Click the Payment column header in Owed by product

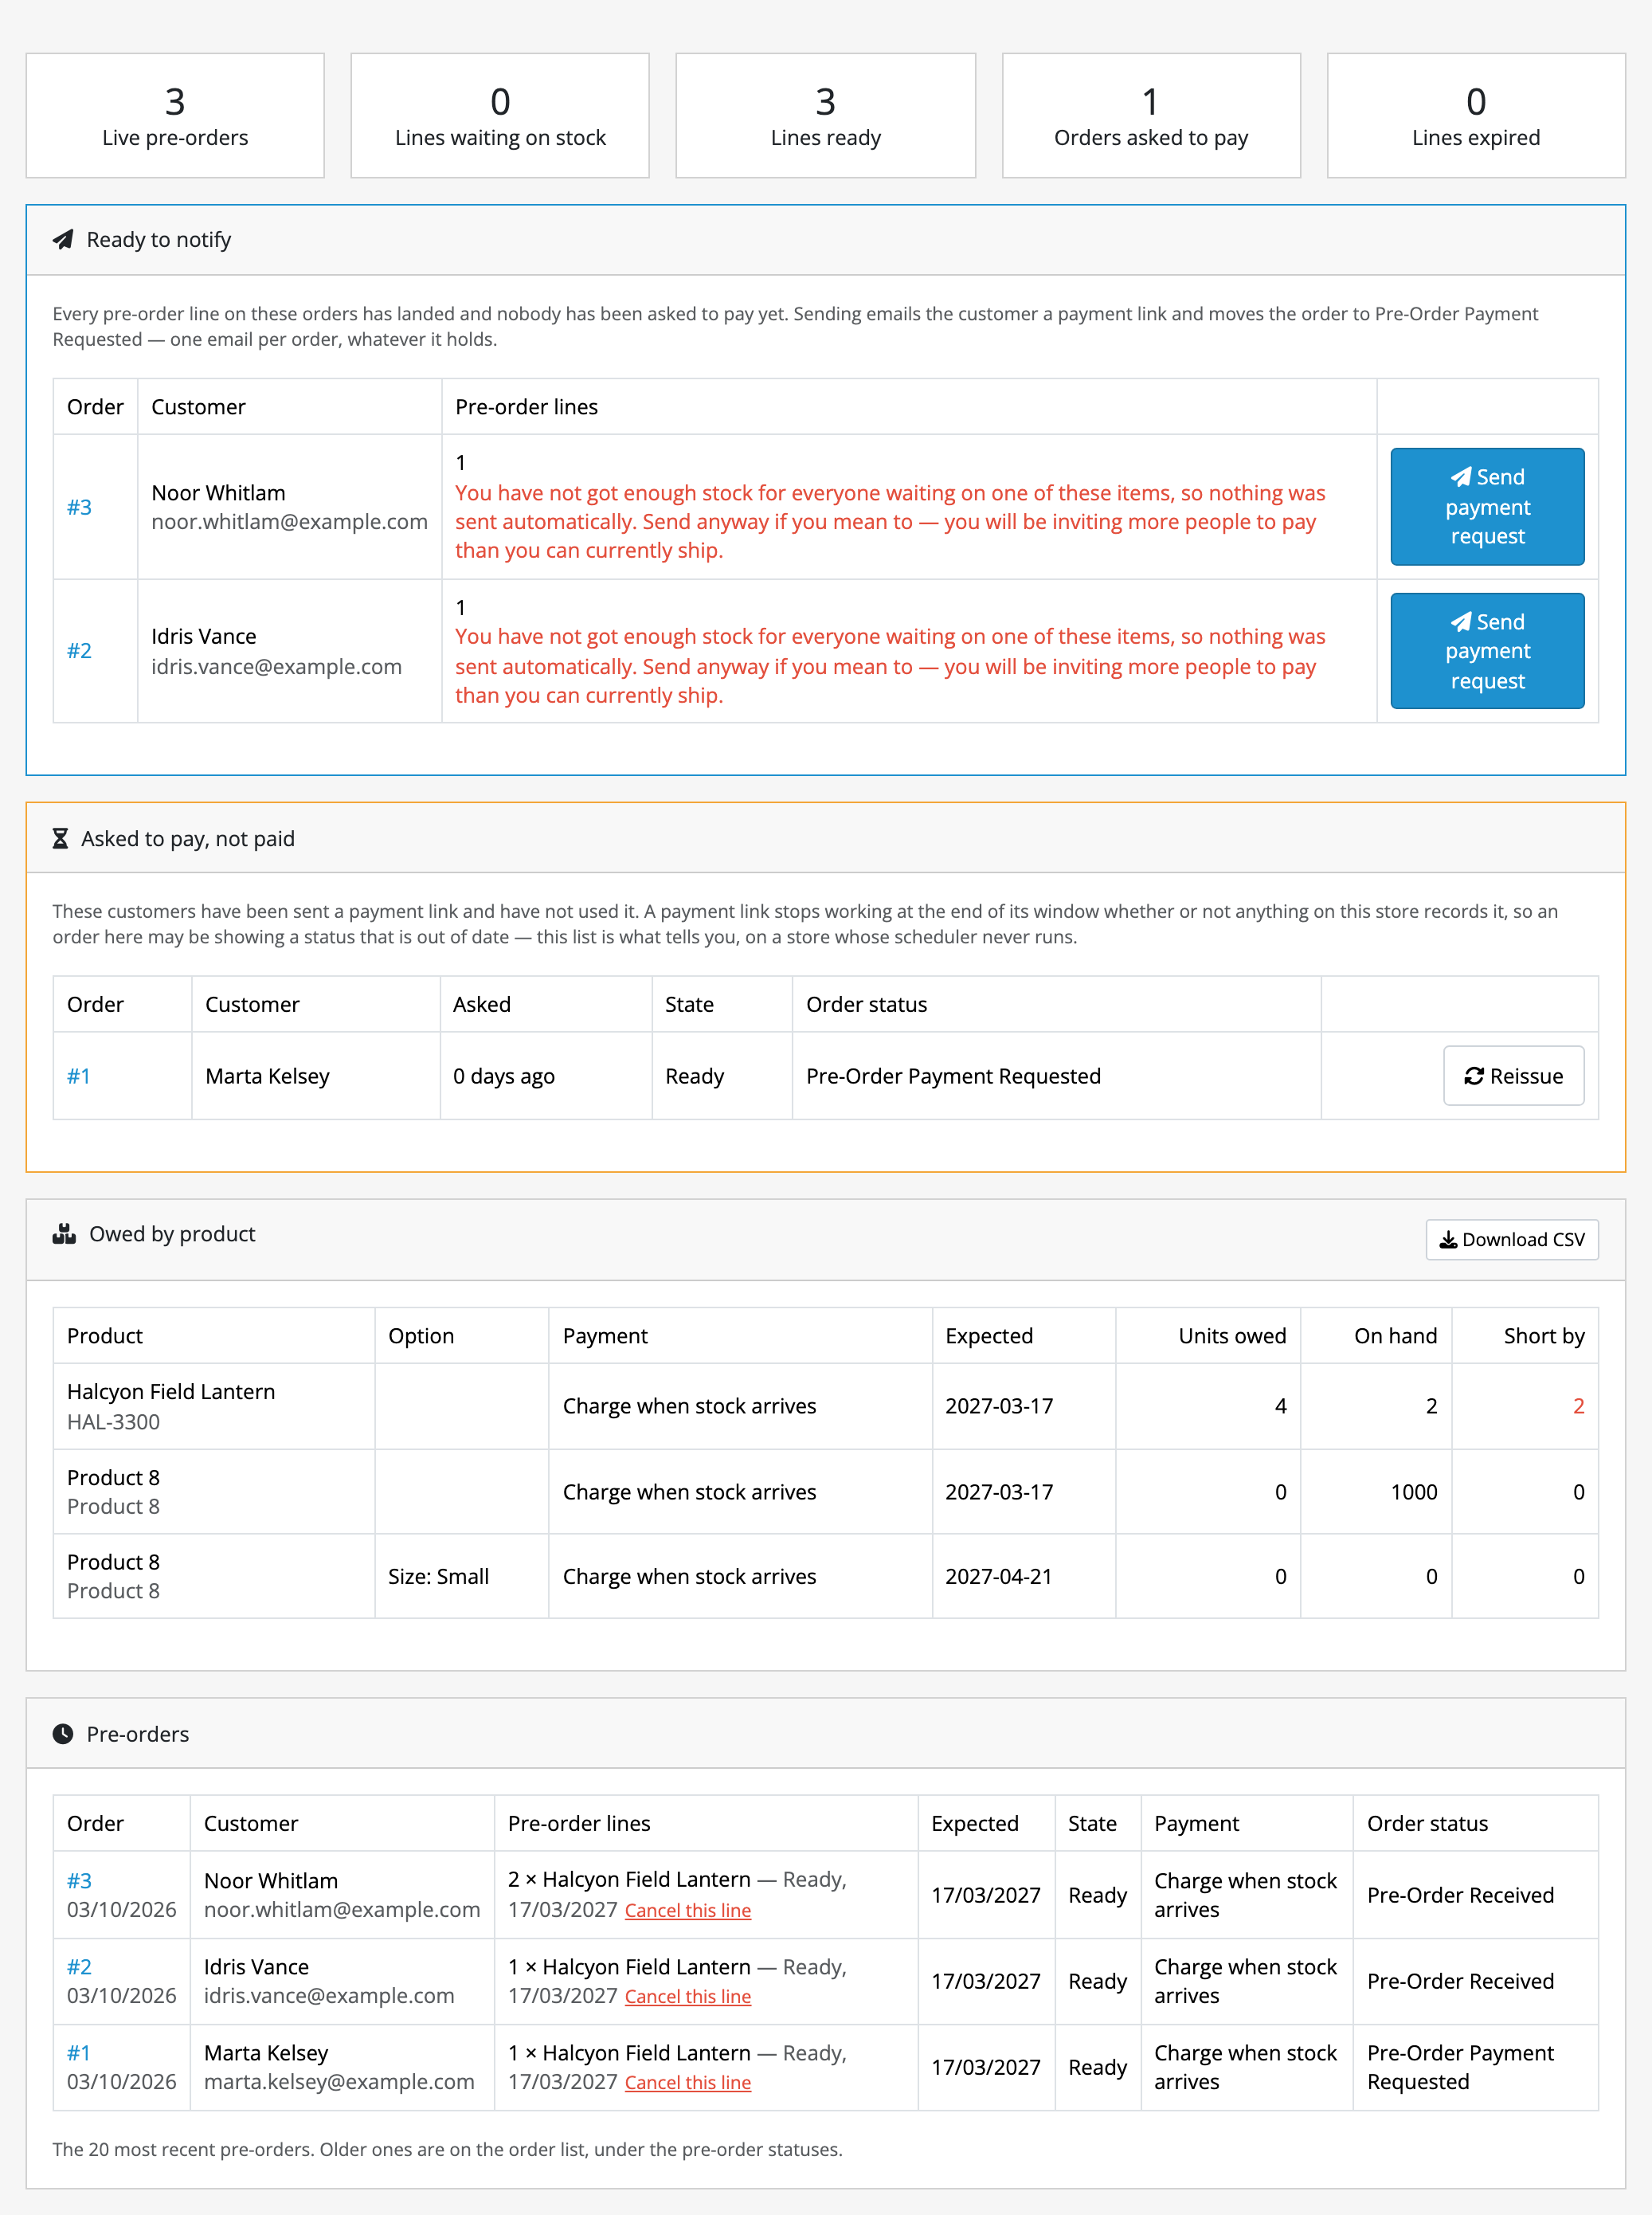click(x=605, y=1336)
